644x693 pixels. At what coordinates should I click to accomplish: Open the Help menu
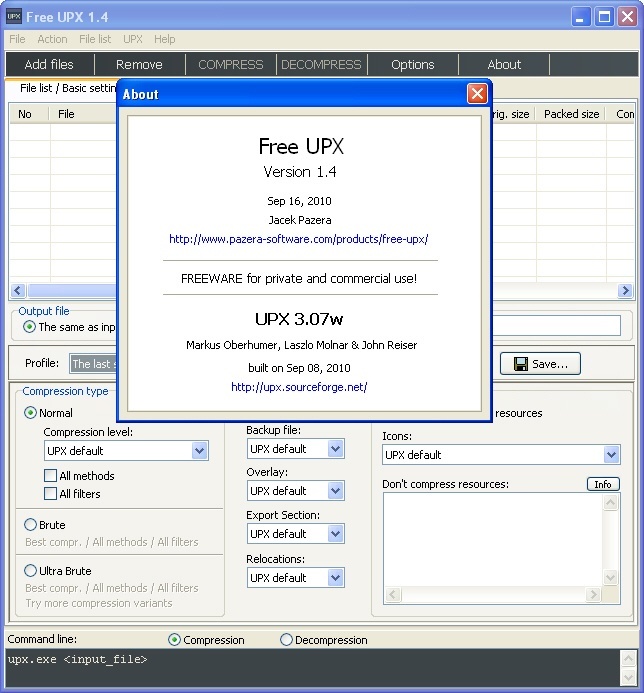click(x=164, y=39)
